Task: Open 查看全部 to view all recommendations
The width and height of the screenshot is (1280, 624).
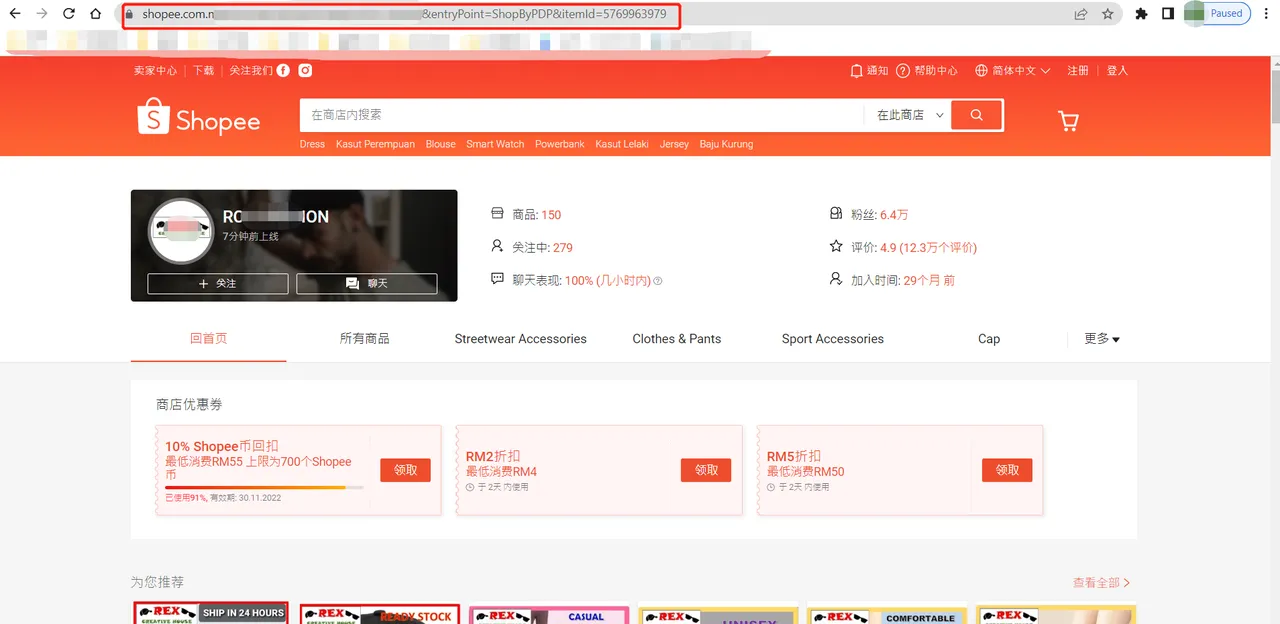Action: 1097,581
